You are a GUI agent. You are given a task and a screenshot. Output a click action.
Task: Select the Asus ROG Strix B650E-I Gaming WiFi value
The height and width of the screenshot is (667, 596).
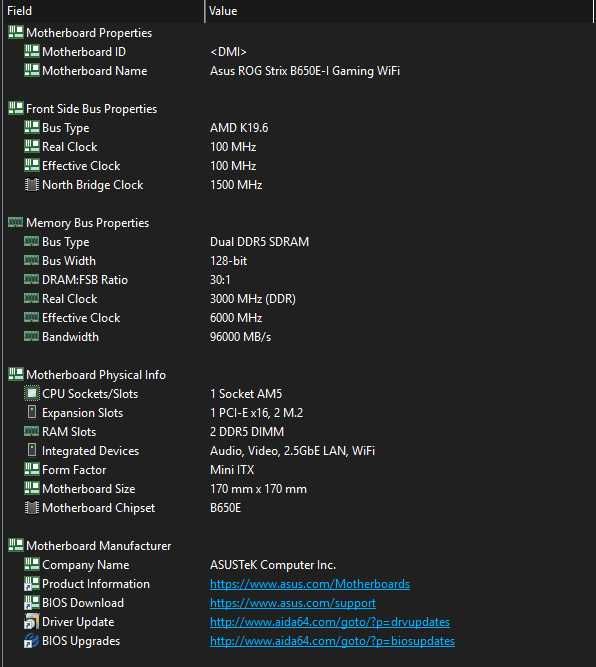pyautogui.click(x=305, y=71)
